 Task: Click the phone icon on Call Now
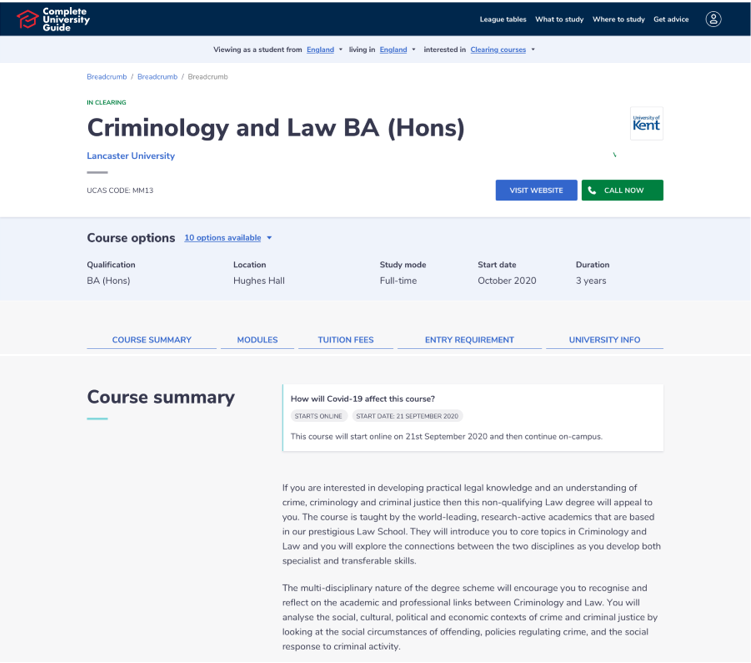click(x=592, y=190)
